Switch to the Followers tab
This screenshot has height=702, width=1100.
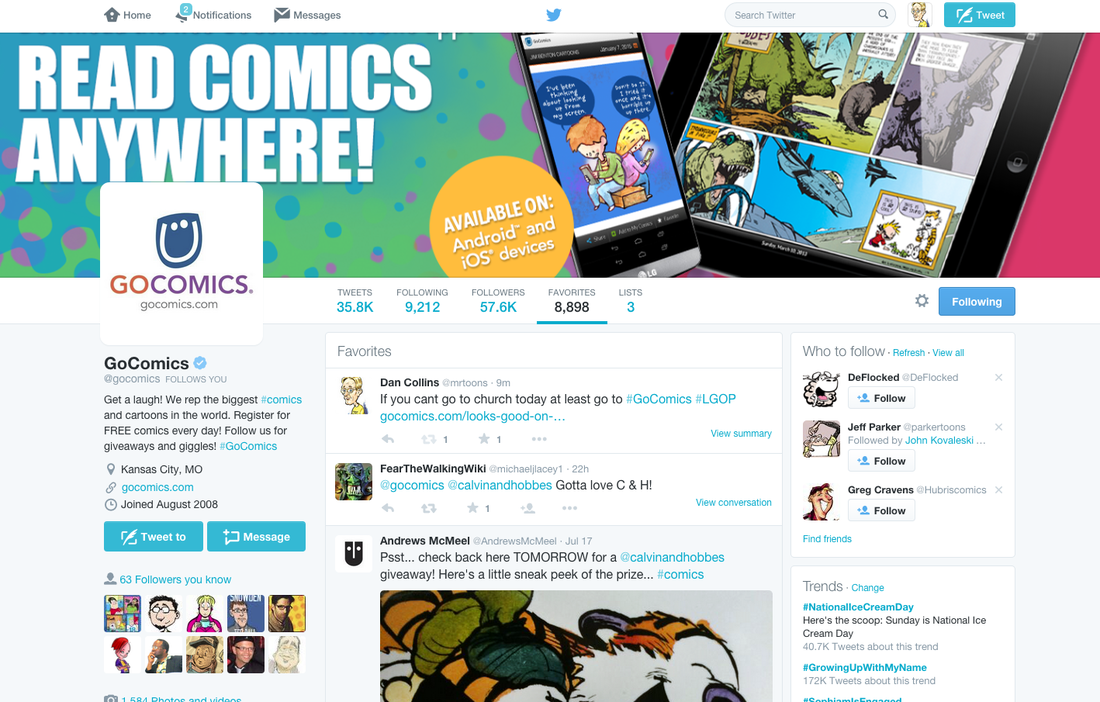point(498,300)
